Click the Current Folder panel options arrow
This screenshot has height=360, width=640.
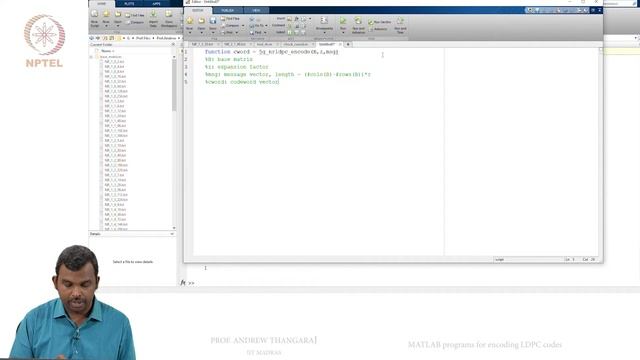coord(173,44)
